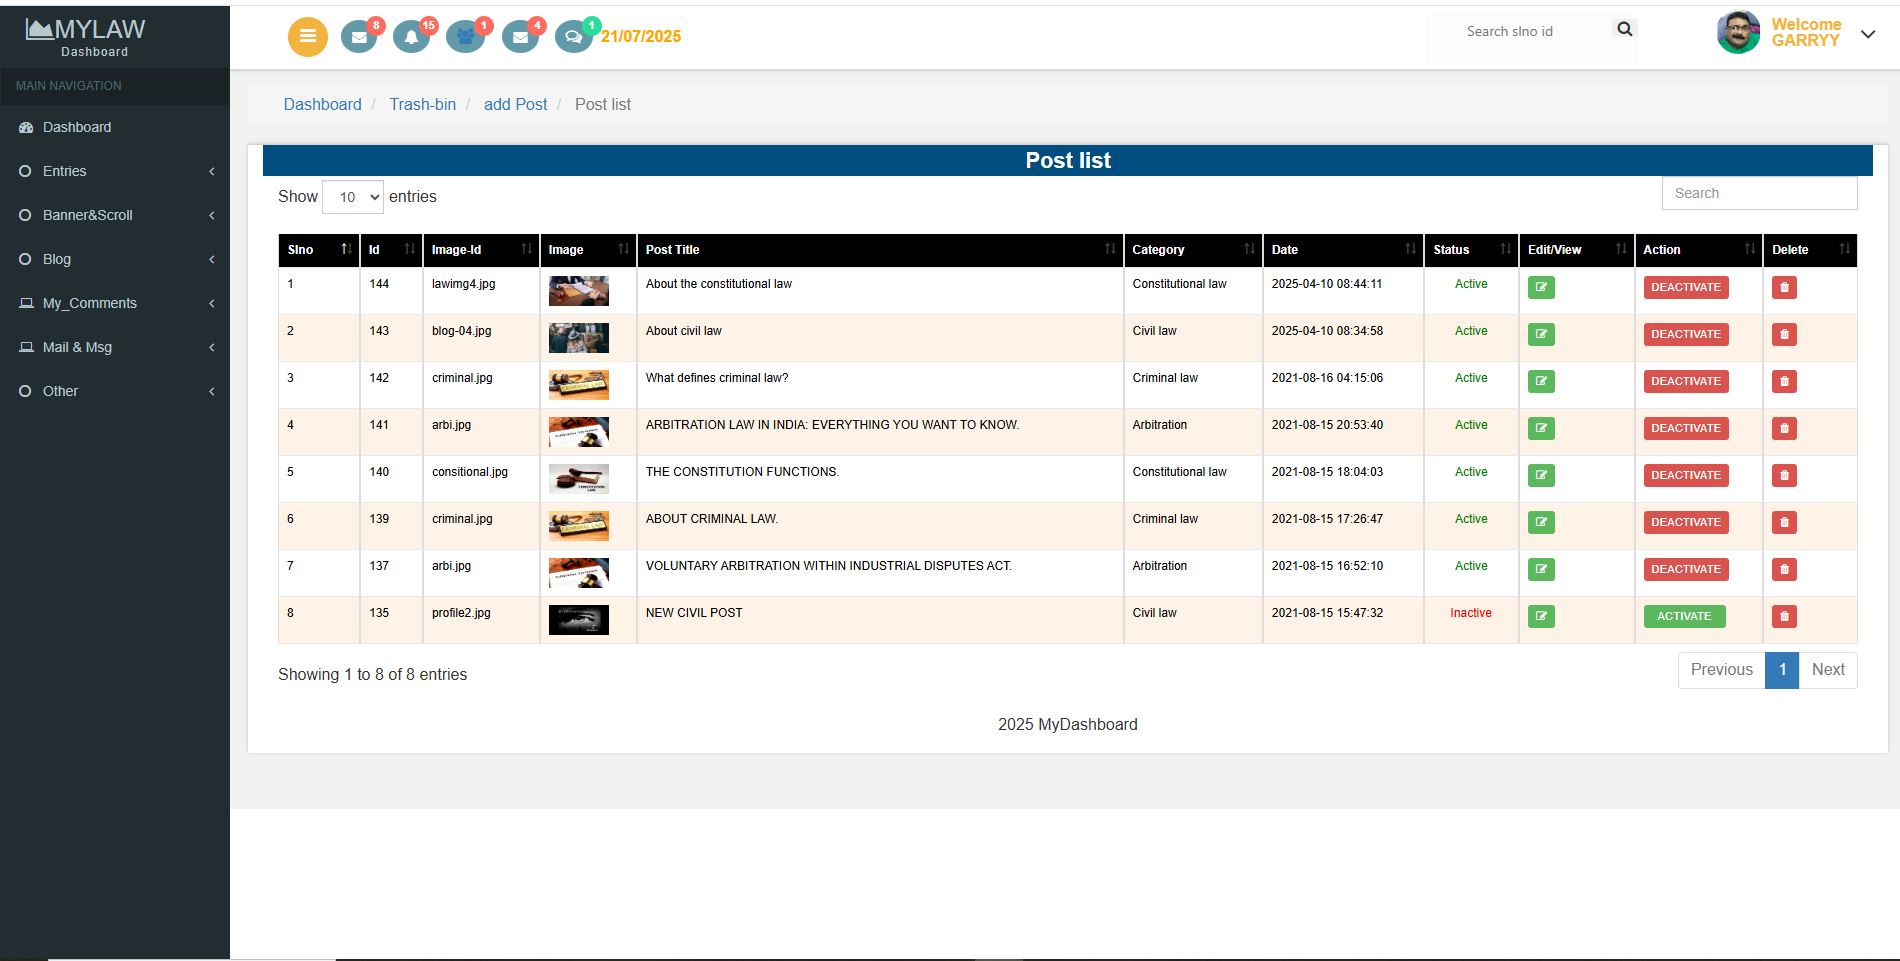Viewport: 1900px width, 961px height.
Task: Open the Show entries count dropdown
Action: coord(353,197)
